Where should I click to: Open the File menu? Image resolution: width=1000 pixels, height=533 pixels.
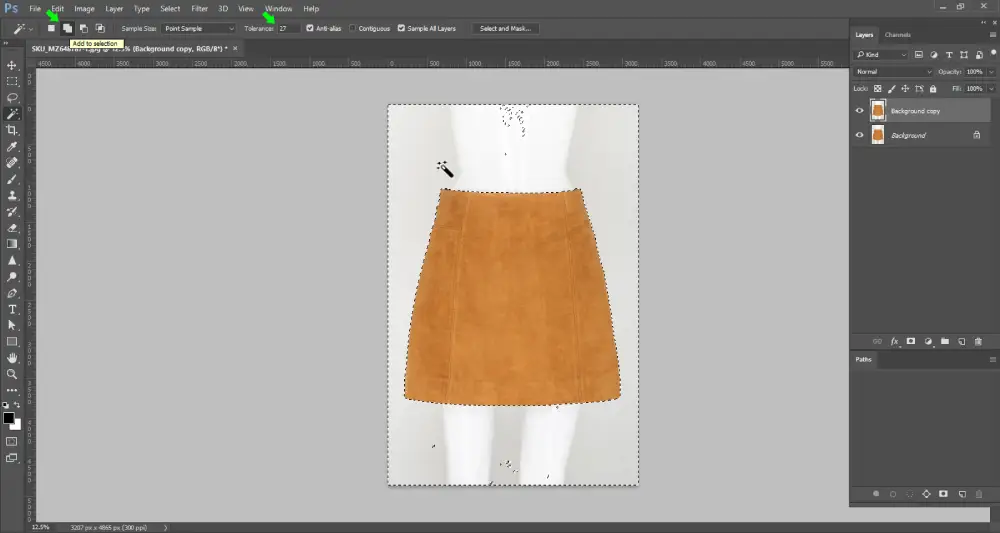point(35,9)
